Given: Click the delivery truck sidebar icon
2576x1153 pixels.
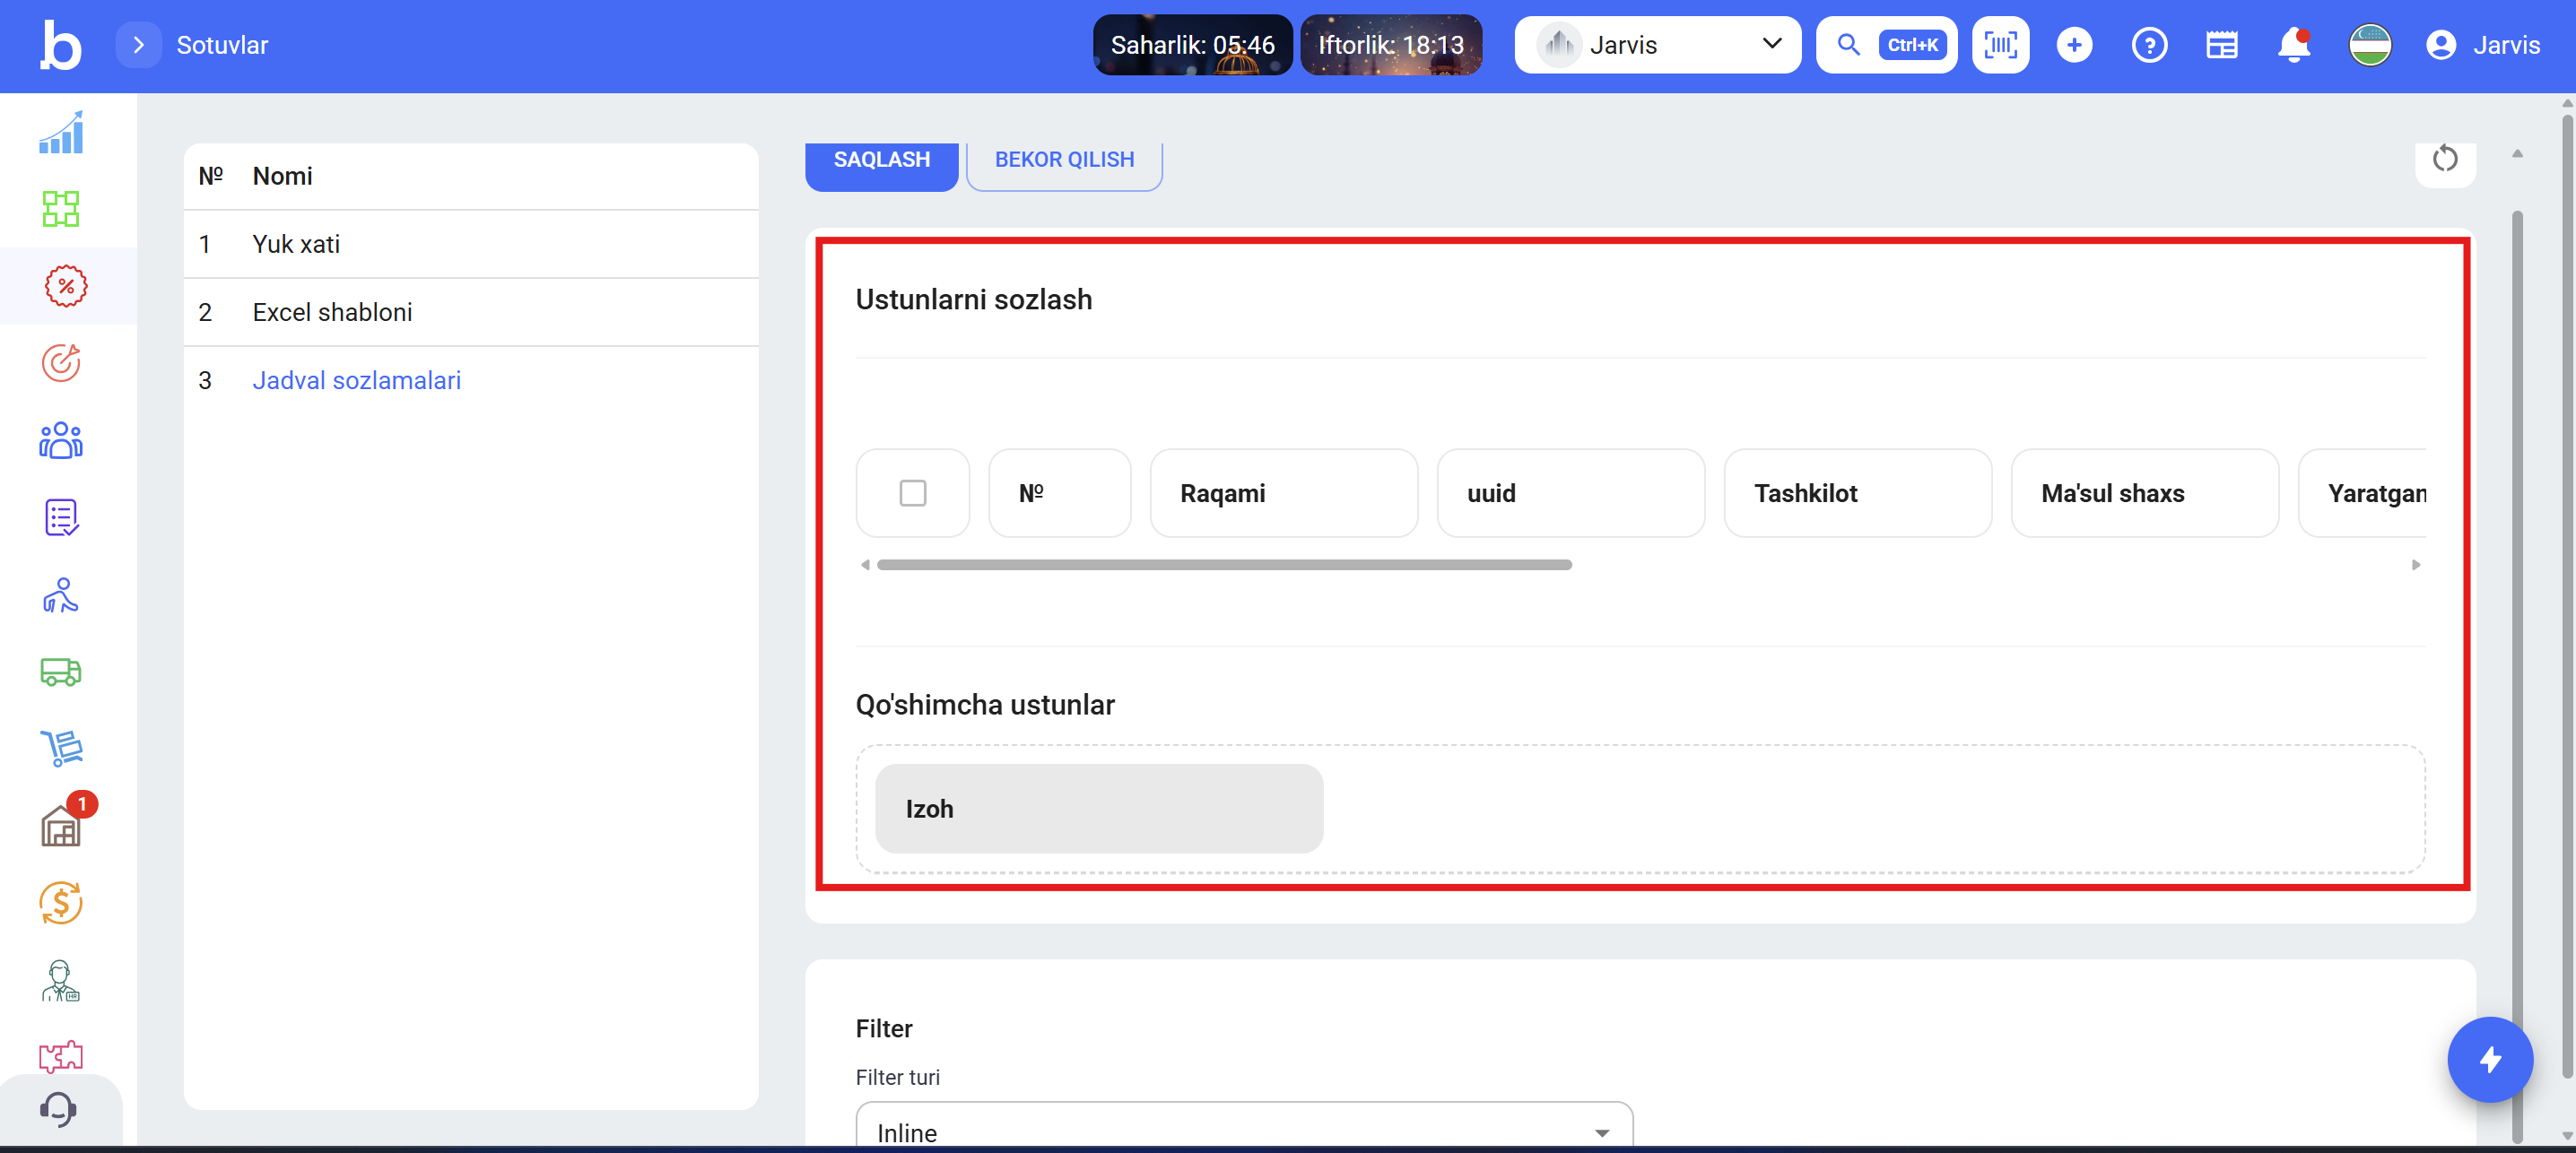Looking at the screenshot, I should 60,672.
